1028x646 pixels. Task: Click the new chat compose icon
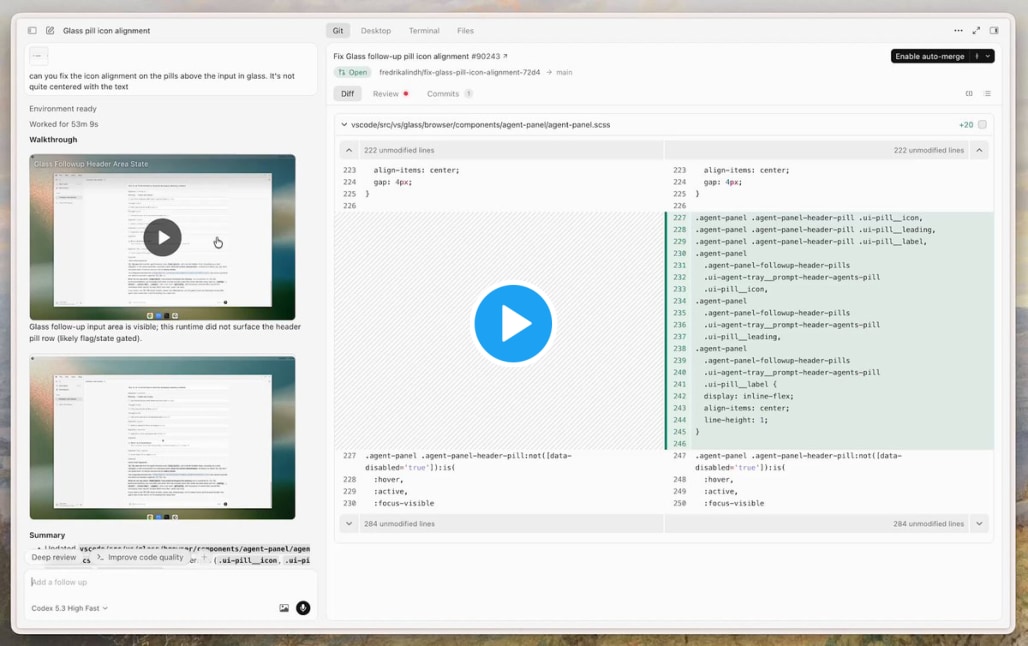coord(50,31)
